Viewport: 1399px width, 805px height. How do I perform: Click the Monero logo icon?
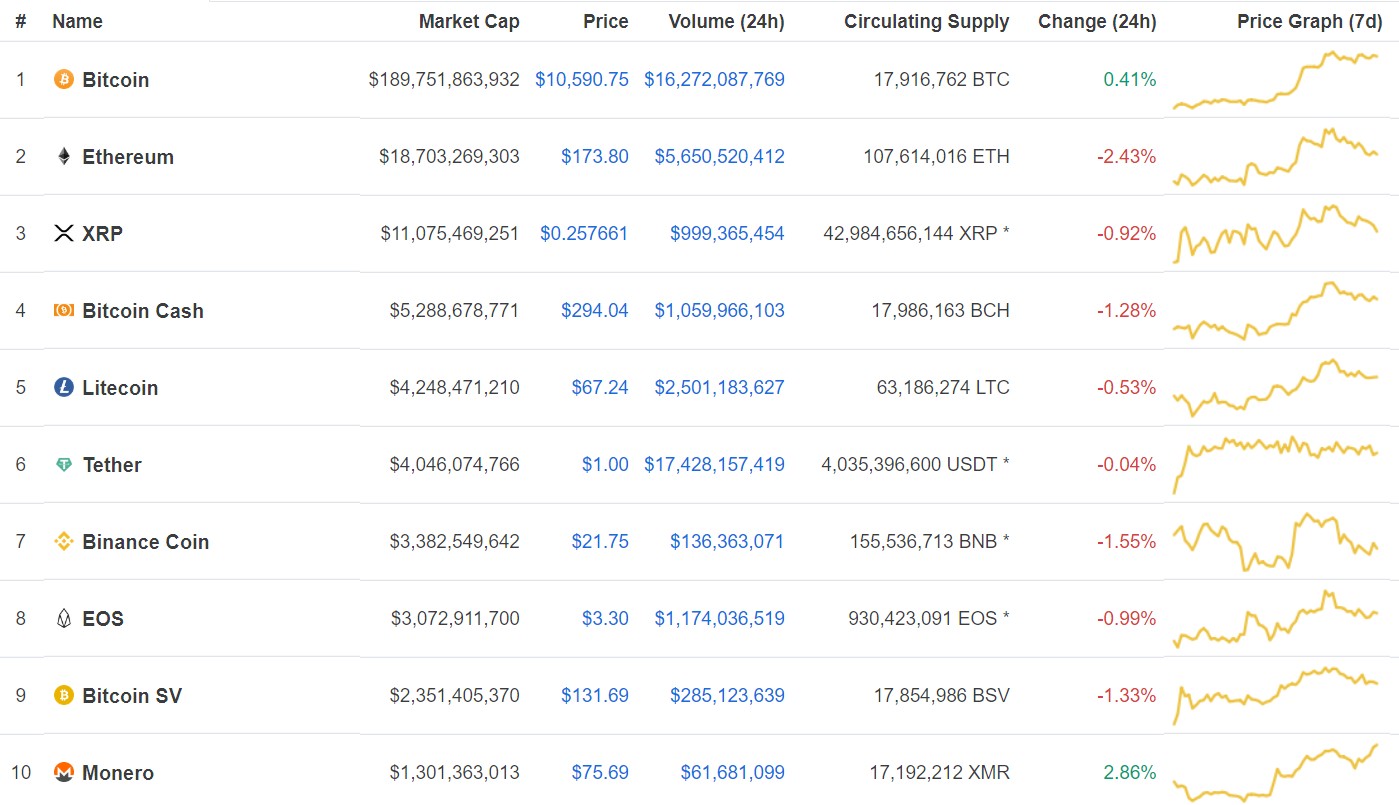point(64,772)
